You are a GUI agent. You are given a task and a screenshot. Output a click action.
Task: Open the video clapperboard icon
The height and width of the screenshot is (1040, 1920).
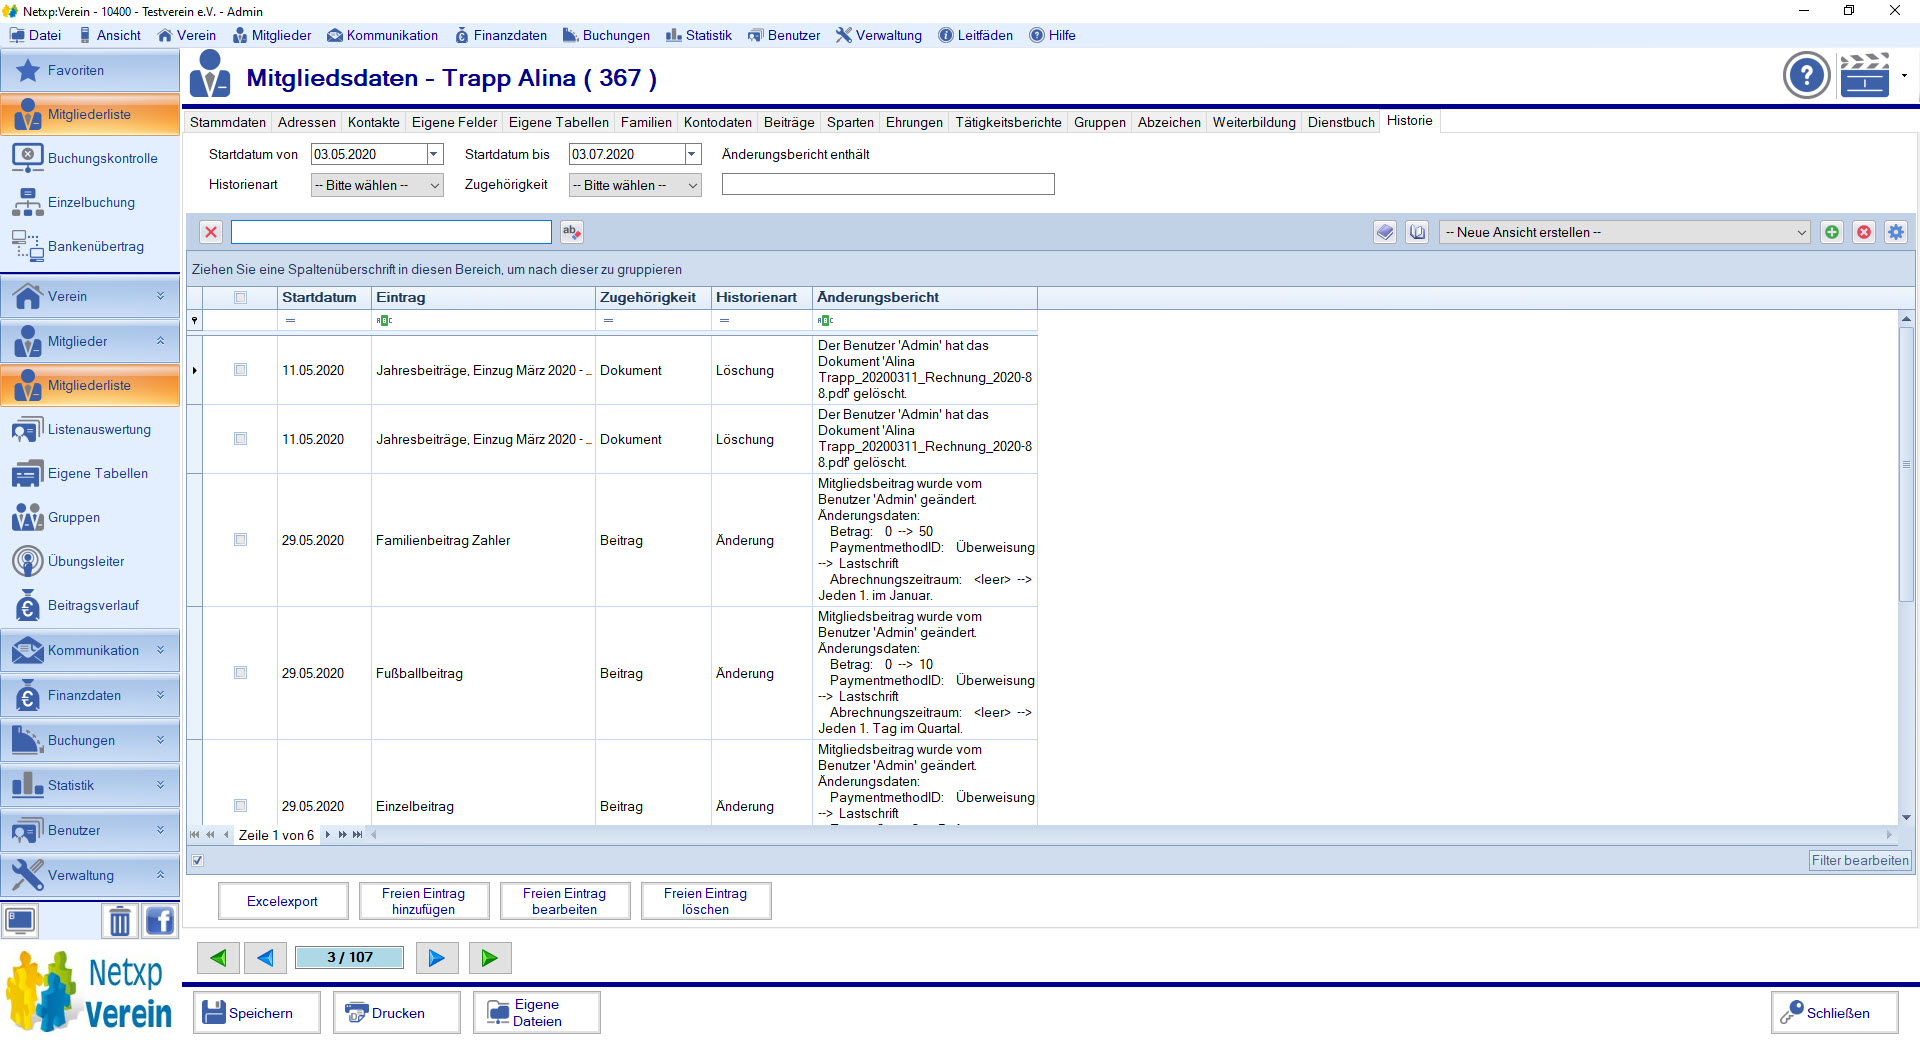point(1864,76)
